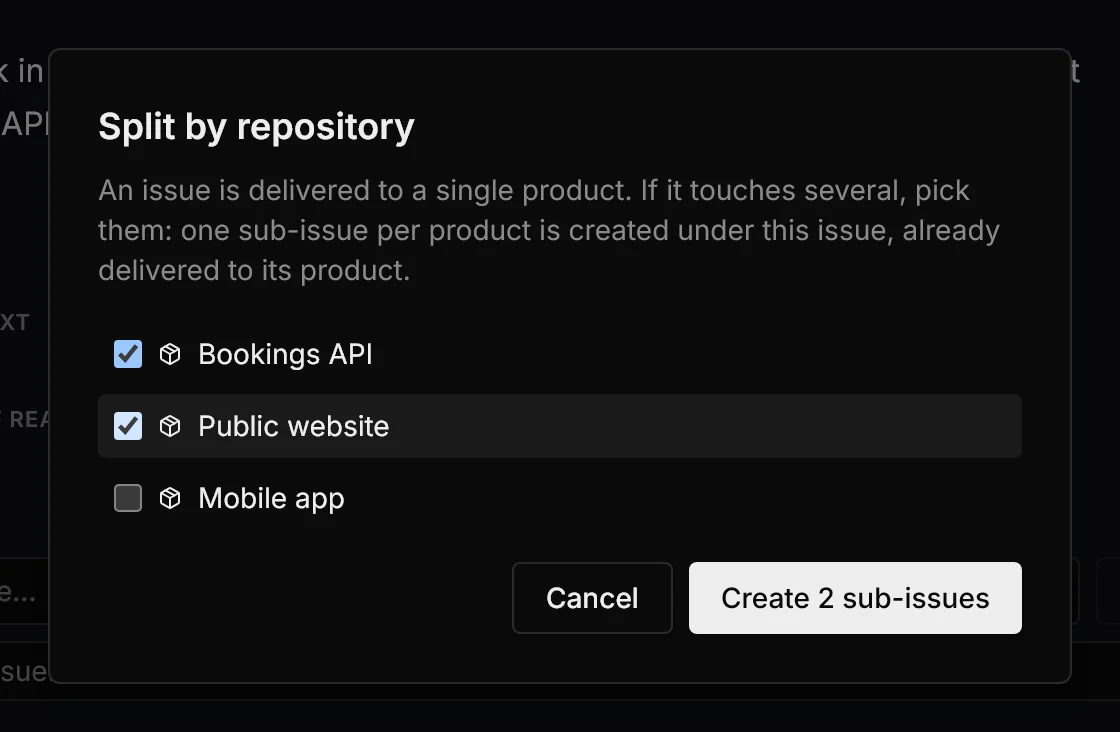Screen dimensions: 1120x732
Task: Create 2 sub-issues
Action: pyautogui.click(x=855, y=598)
